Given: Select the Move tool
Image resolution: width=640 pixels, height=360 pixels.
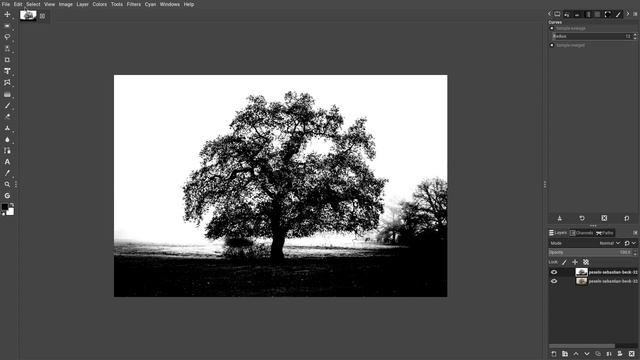Looking at the screenshot, I should click(x=7, y=14).
